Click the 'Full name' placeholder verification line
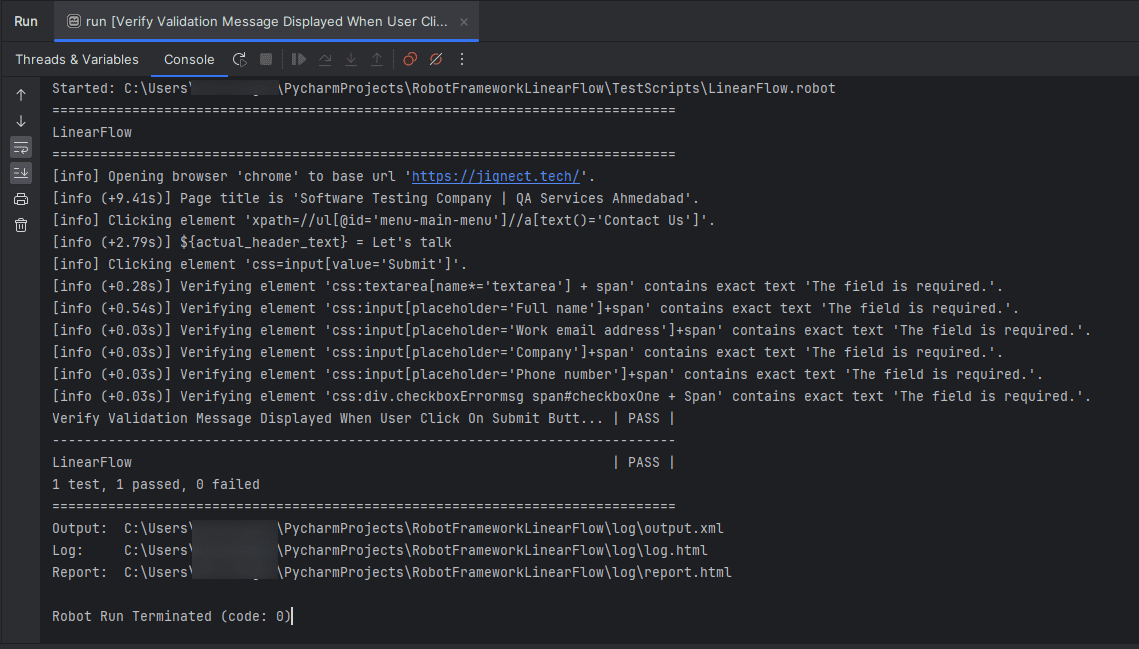 click(535, 308)
